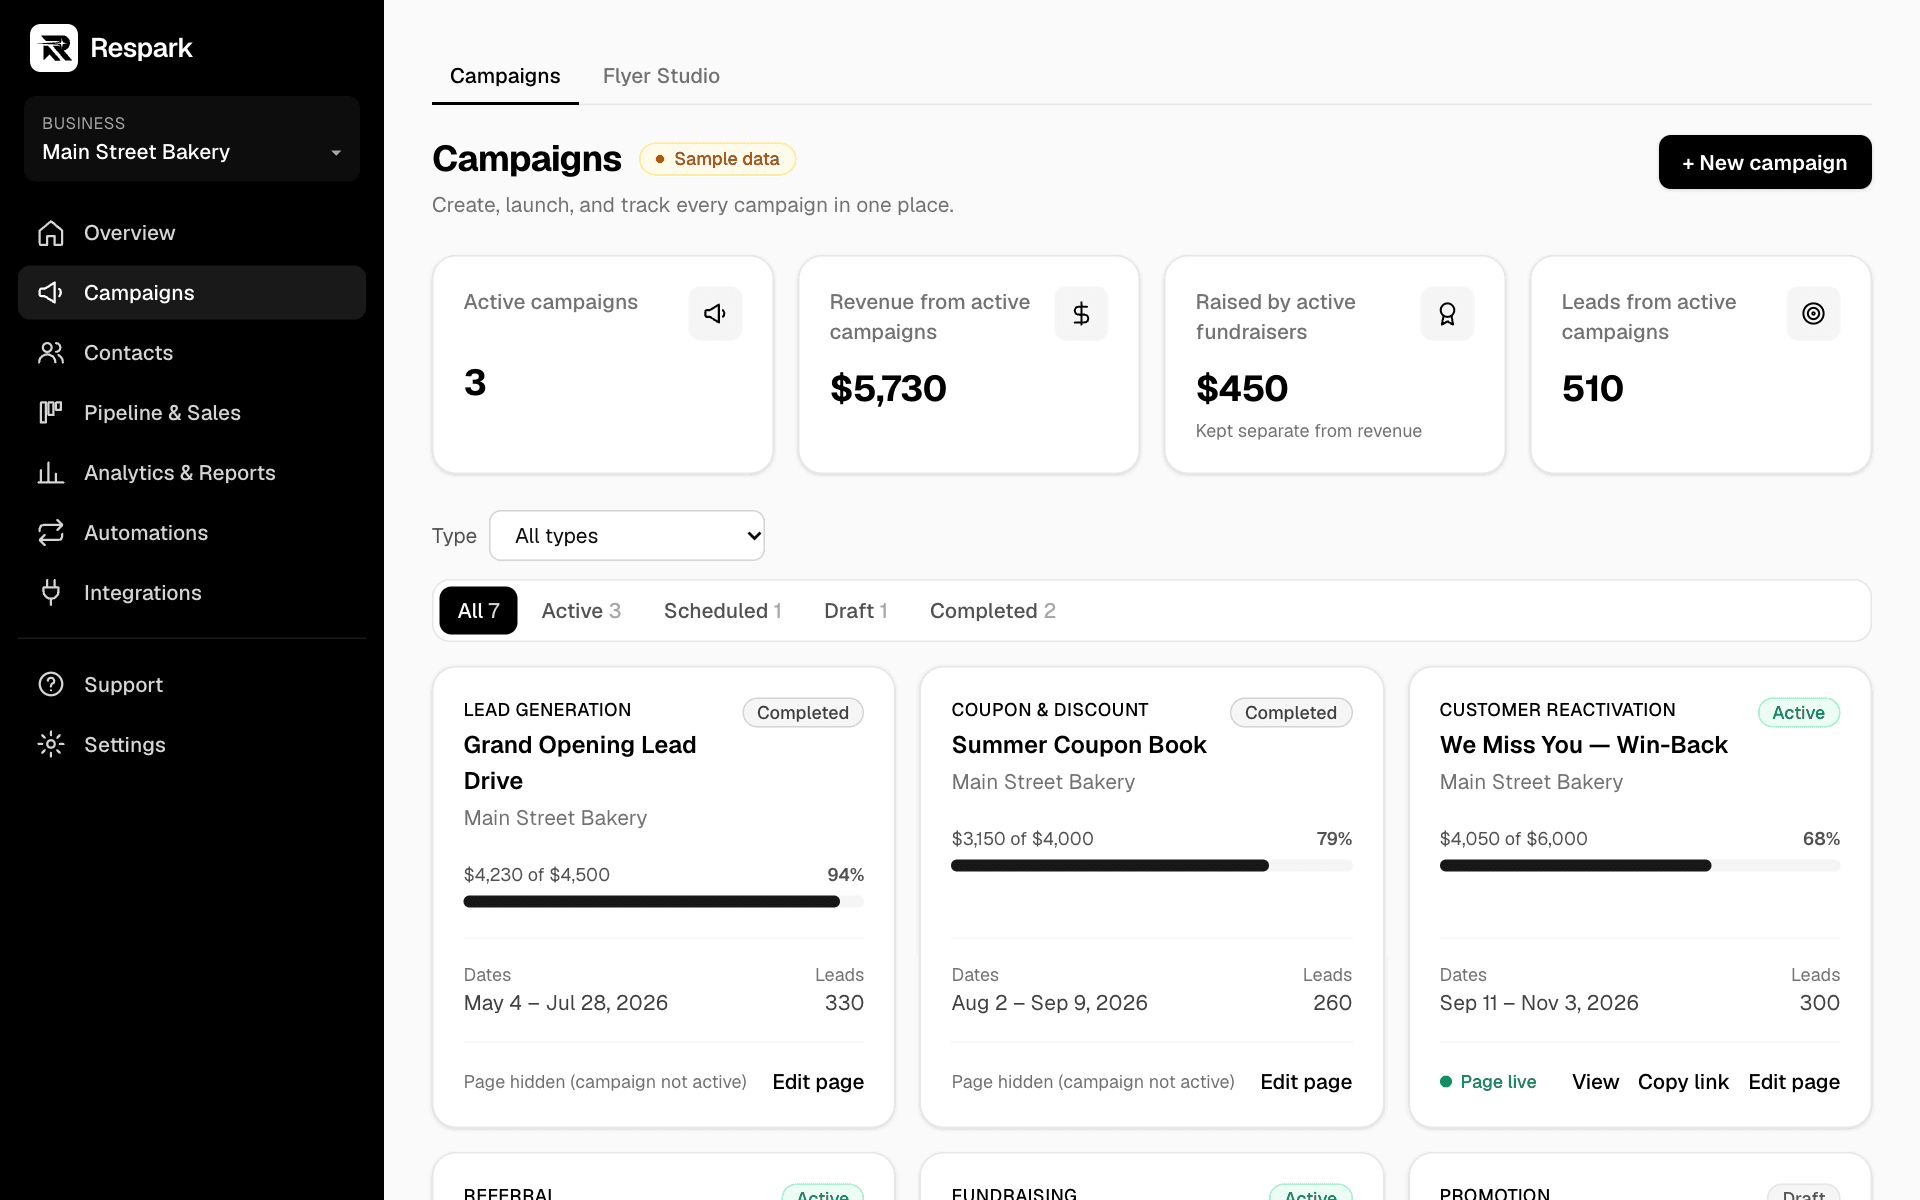
Task: Click the Contacts people icon
Action: [x=51, y=353]
